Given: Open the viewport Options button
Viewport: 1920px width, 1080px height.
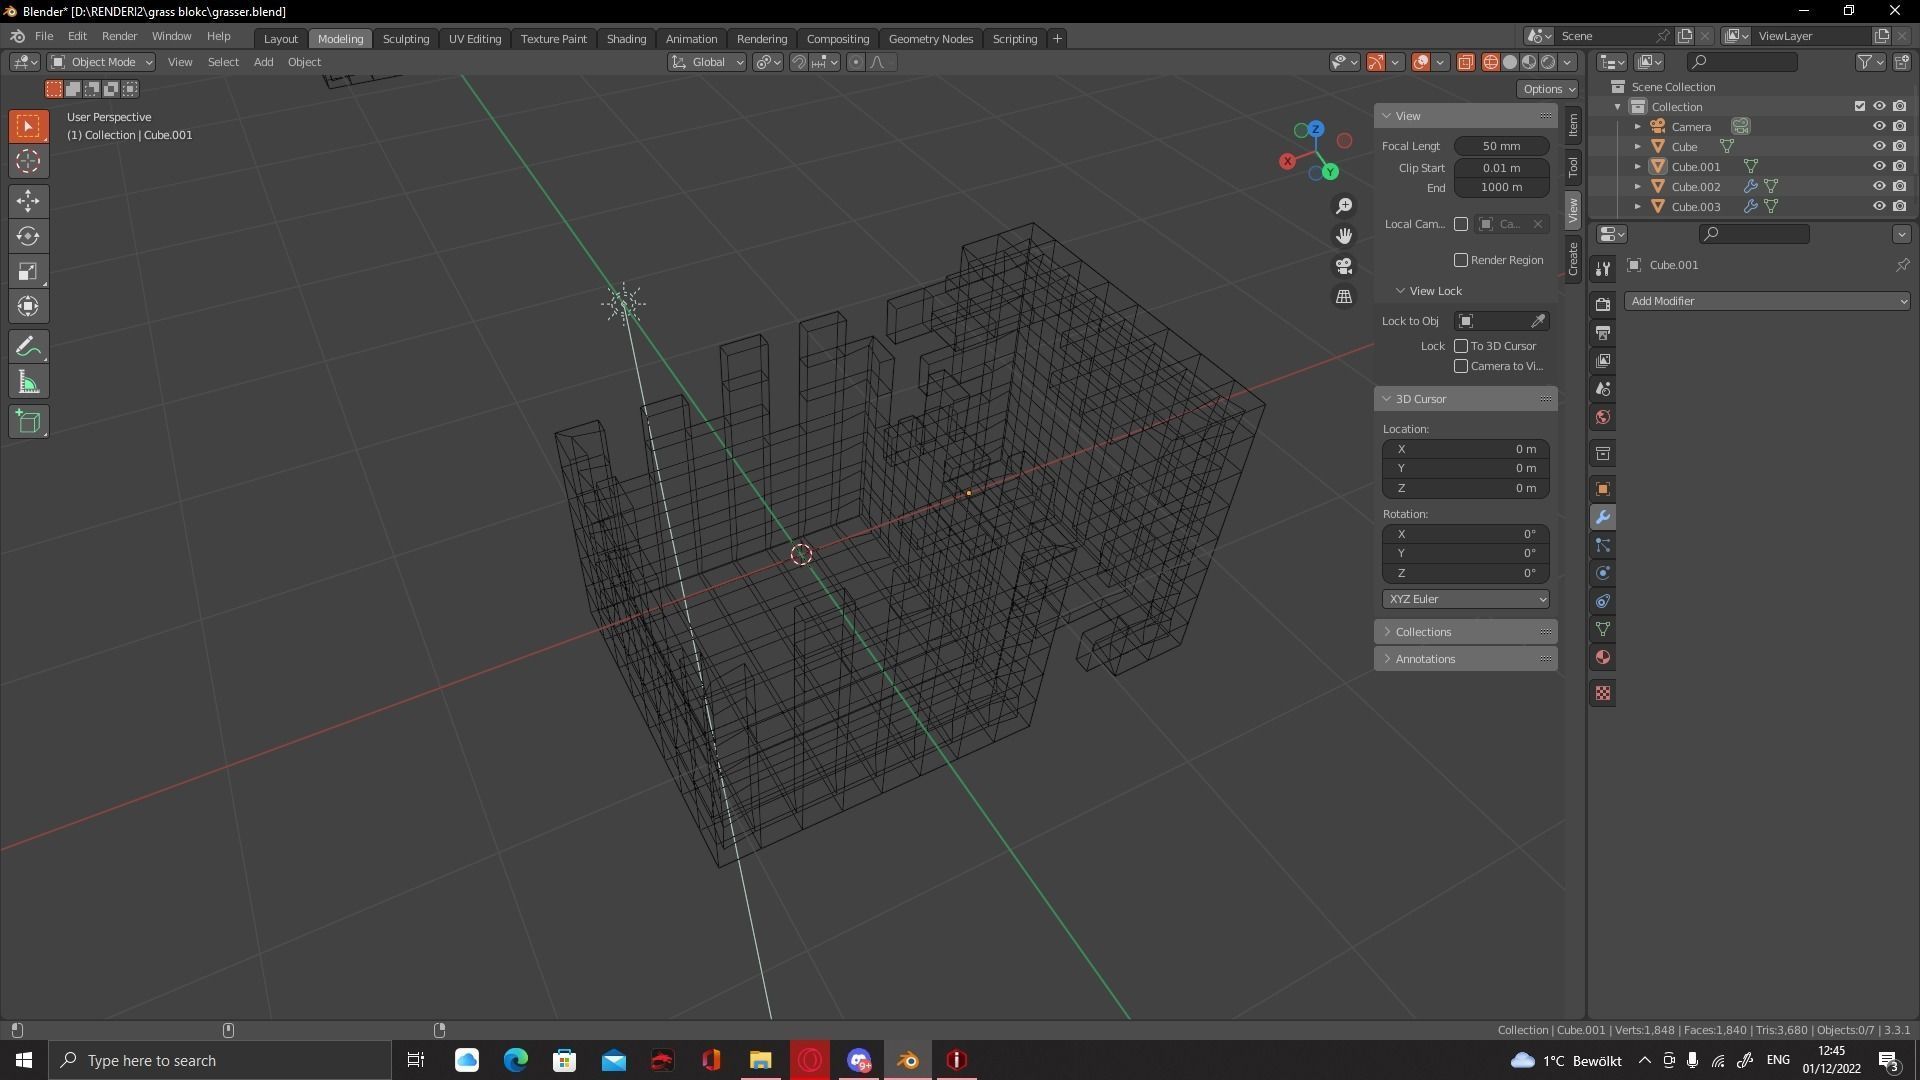Looking at the screenshot, I should click(x=1547, y=88).
